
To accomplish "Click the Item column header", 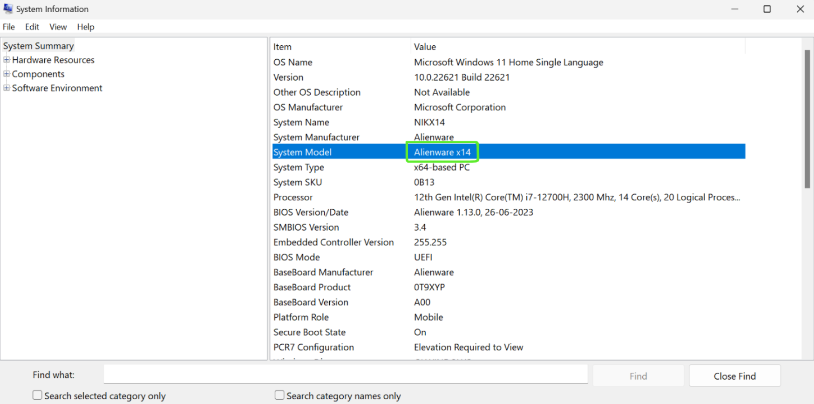I will coord(283,47).
